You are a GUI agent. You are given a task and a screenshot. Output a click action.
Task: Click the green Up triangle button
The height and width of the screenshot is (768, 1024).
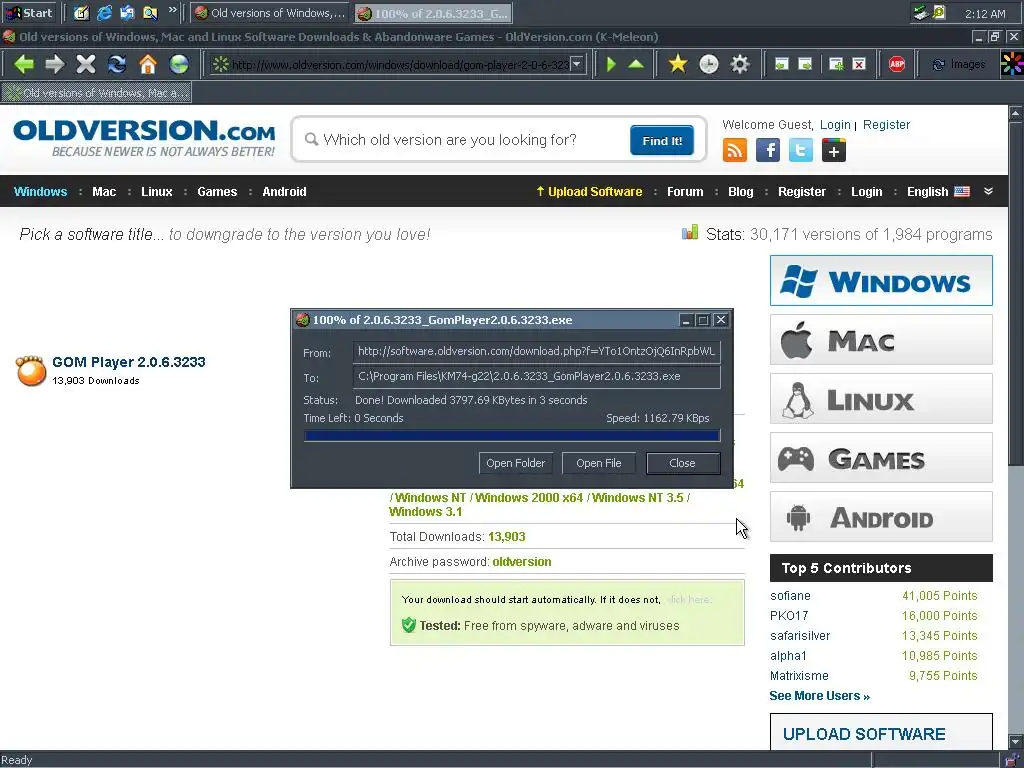click(636, 64)
